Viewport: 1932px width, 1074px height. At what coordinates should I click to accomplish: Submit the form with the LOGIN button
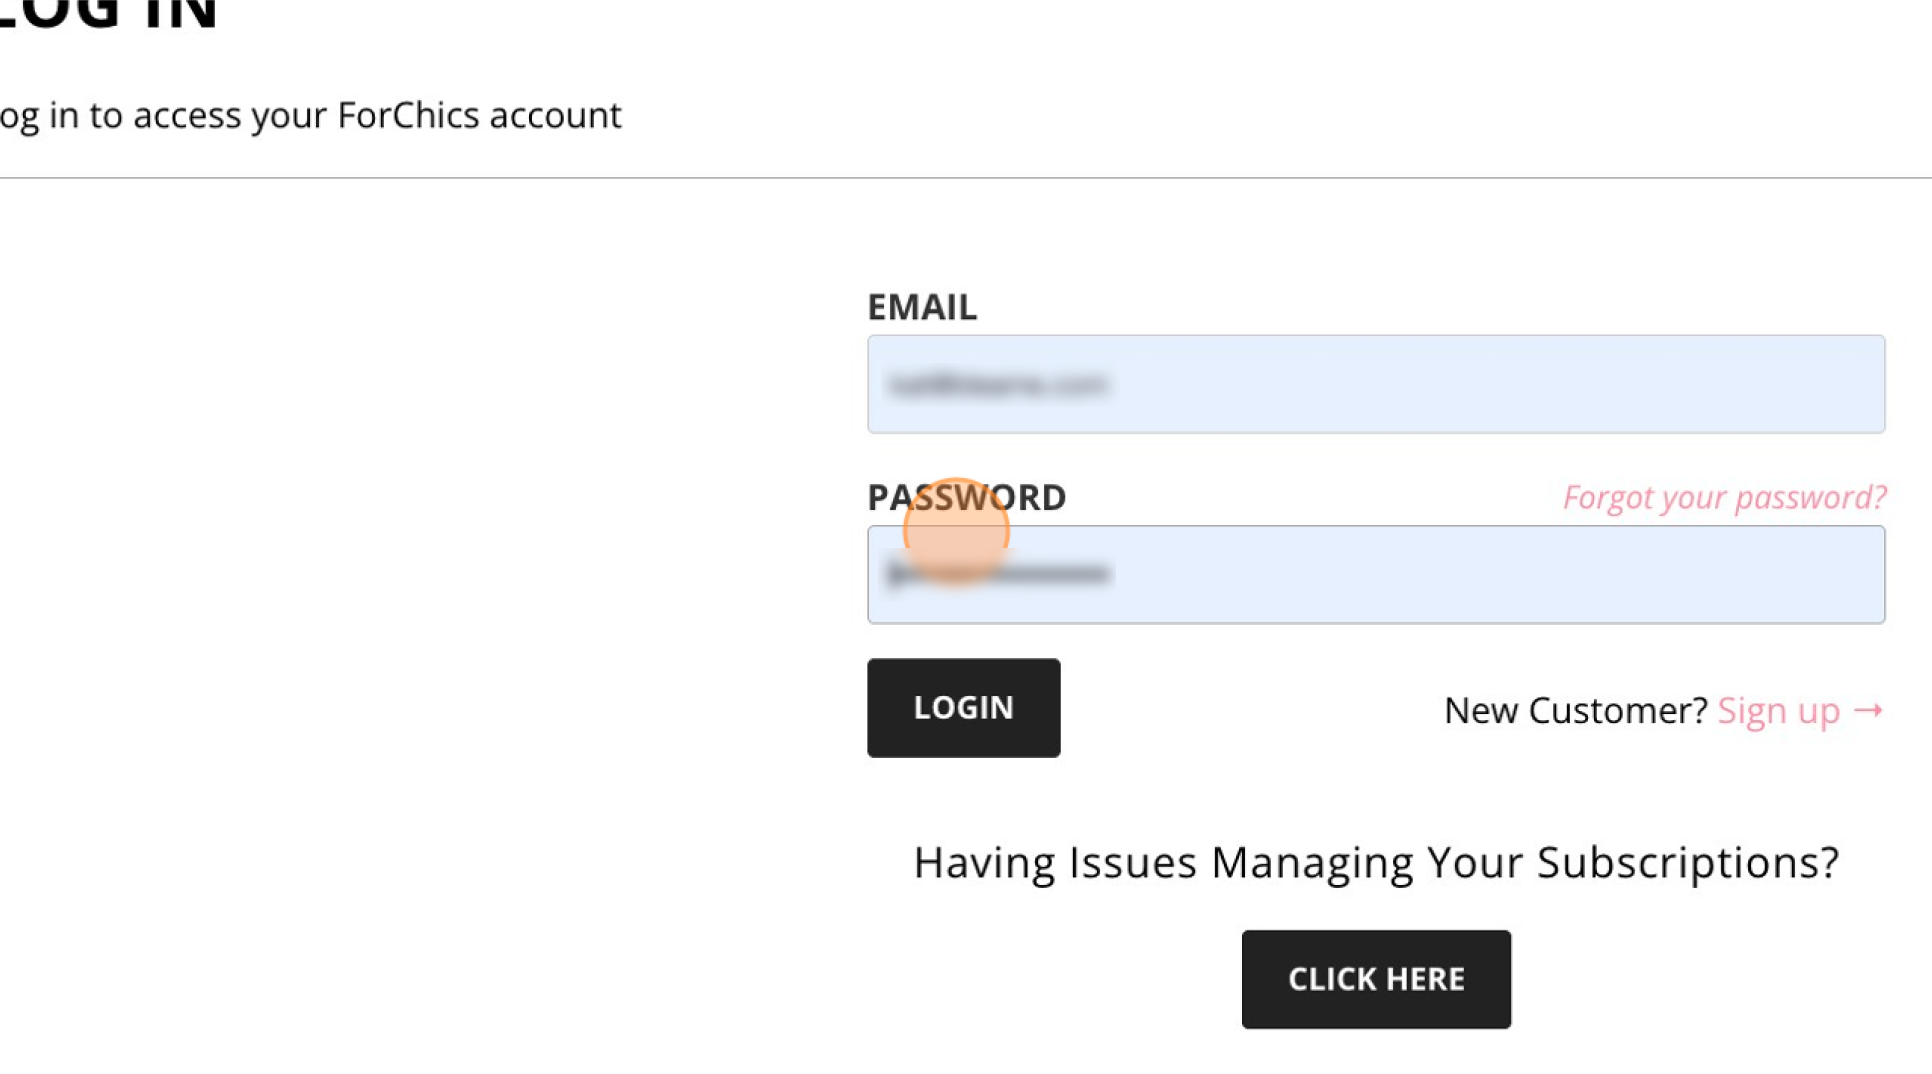tap(963, 708)
